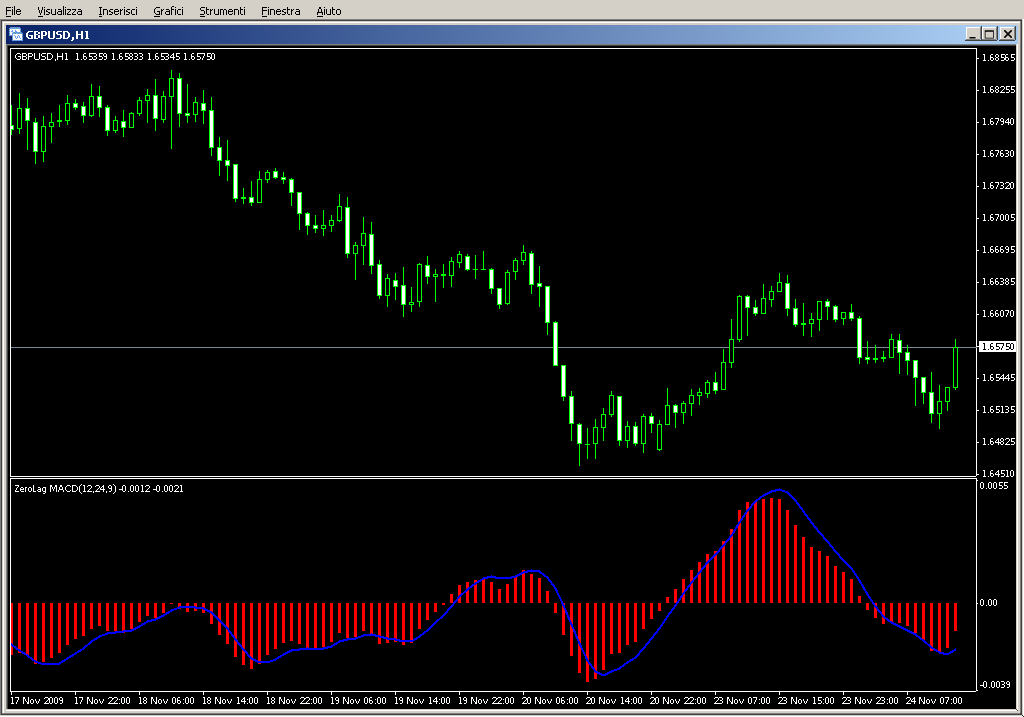This screenshot has width=1024, height=717.
Task: Open the Finestra menu
Action: point(280,11)
